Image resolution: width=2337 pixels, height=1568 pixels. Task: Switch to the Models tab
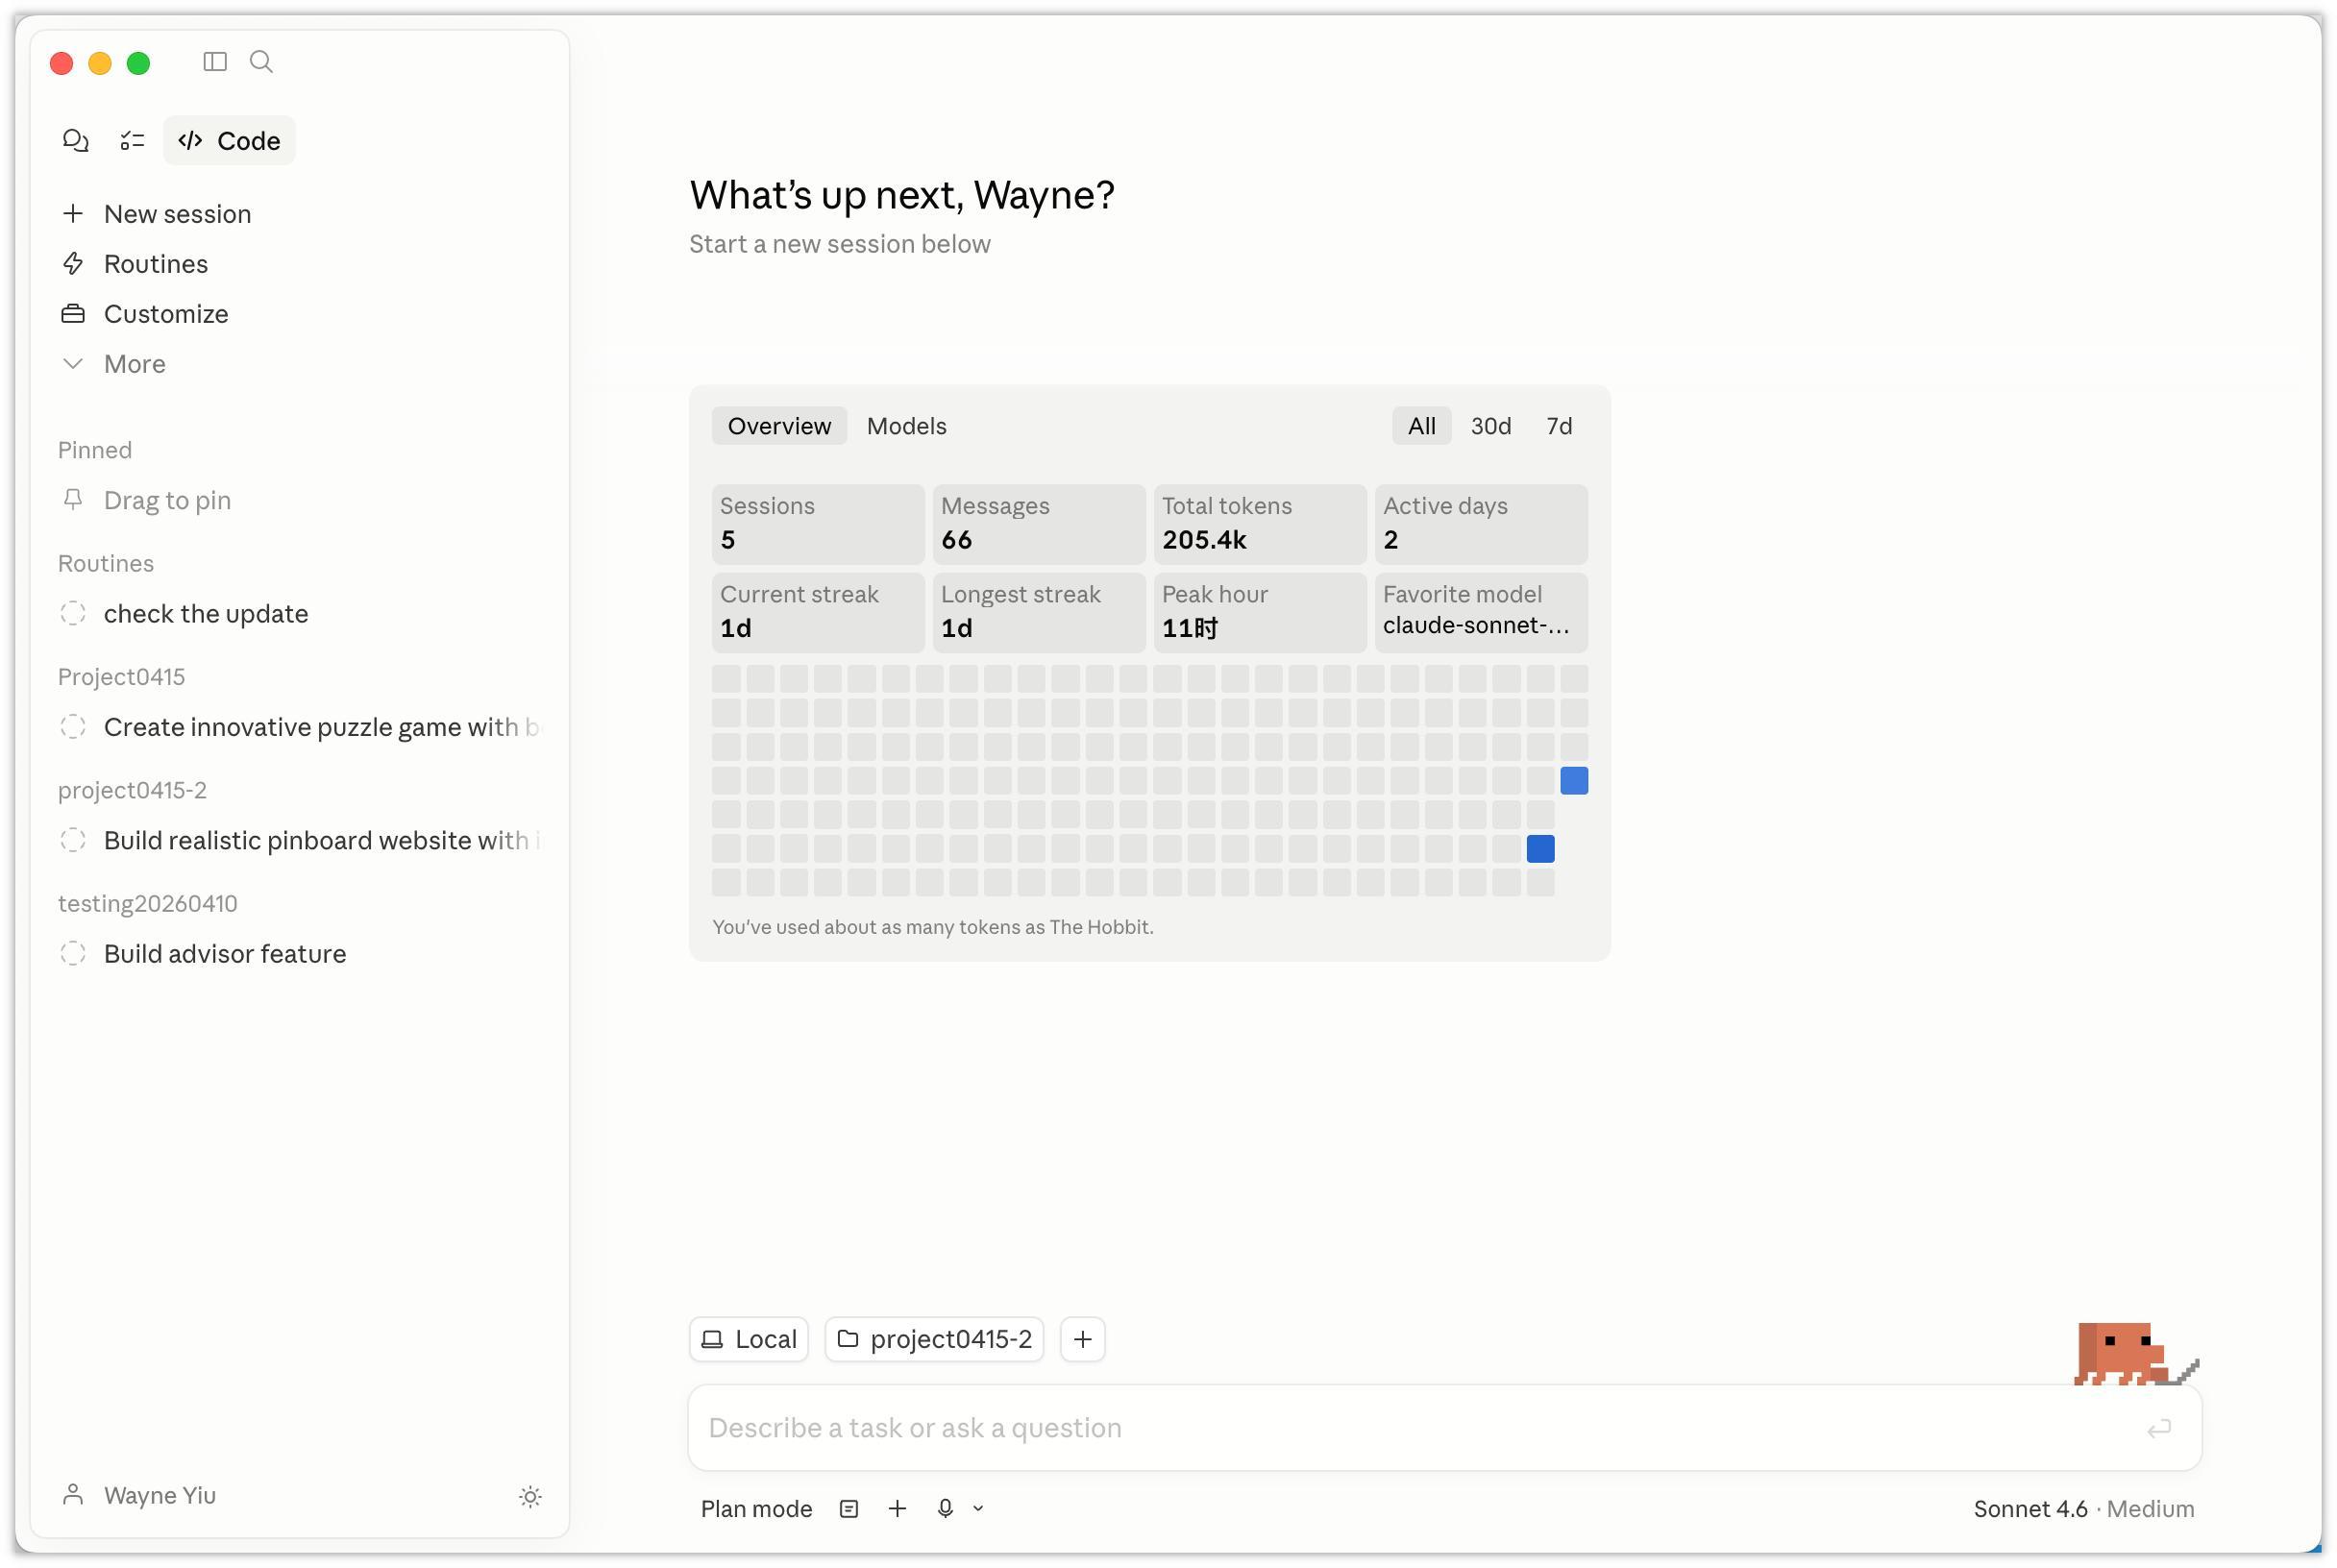pyautogui.click(x=906, y=426)
